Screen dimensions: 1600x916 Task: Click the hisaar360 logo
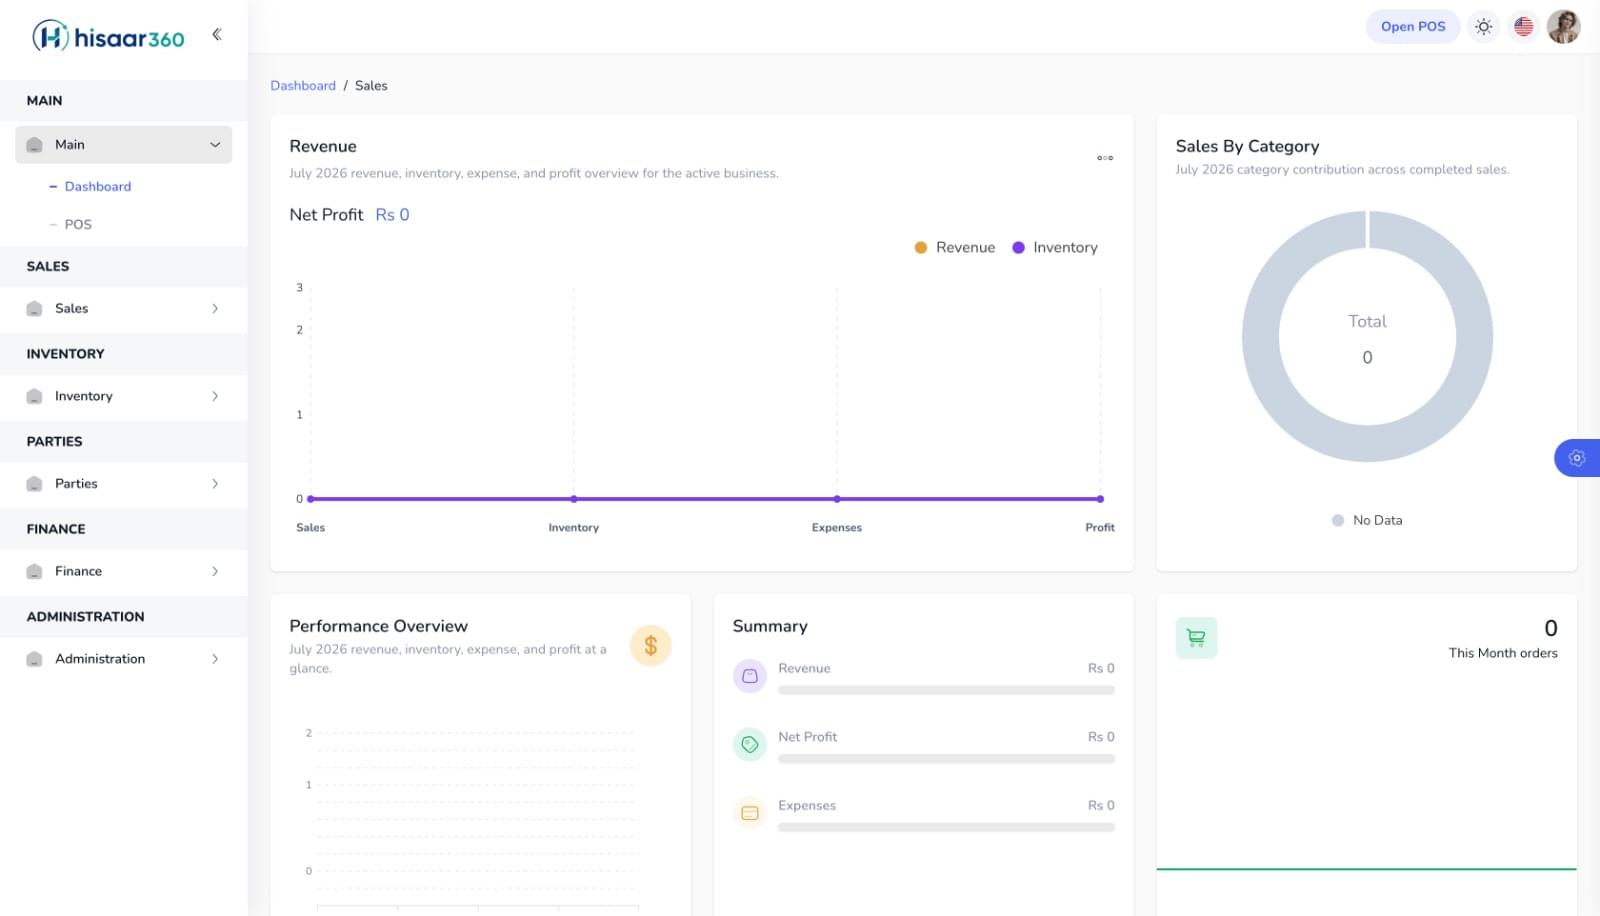click(x=108, y=36)
